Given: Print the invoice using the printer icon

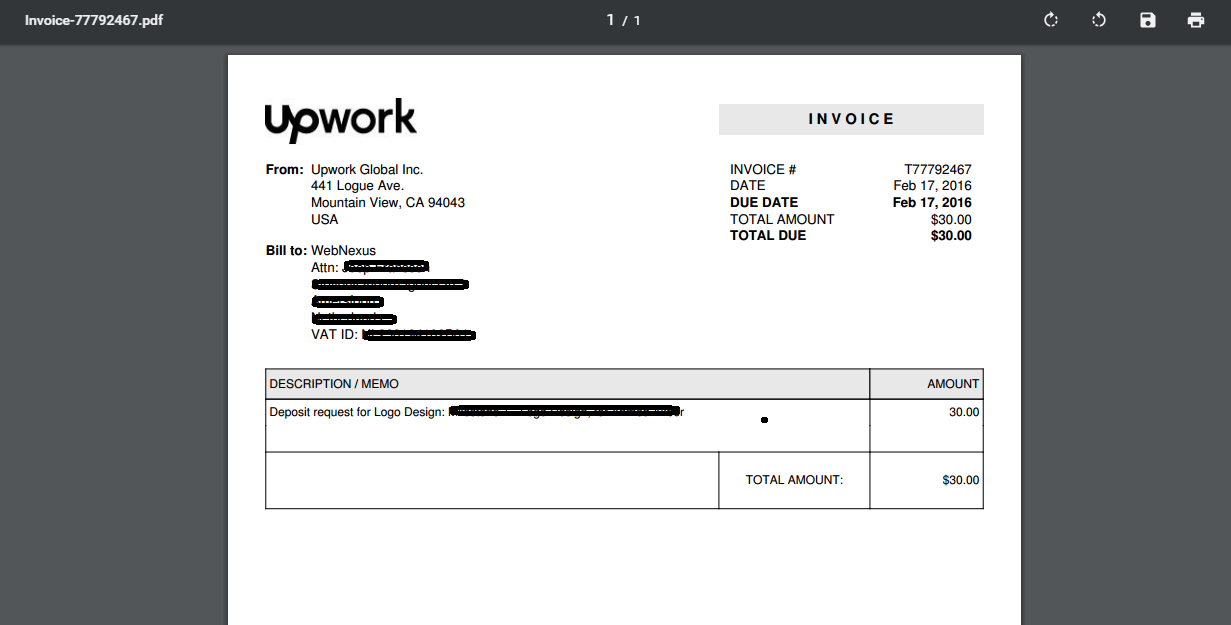Looking at the screenshot, I should coord(1196,20).
